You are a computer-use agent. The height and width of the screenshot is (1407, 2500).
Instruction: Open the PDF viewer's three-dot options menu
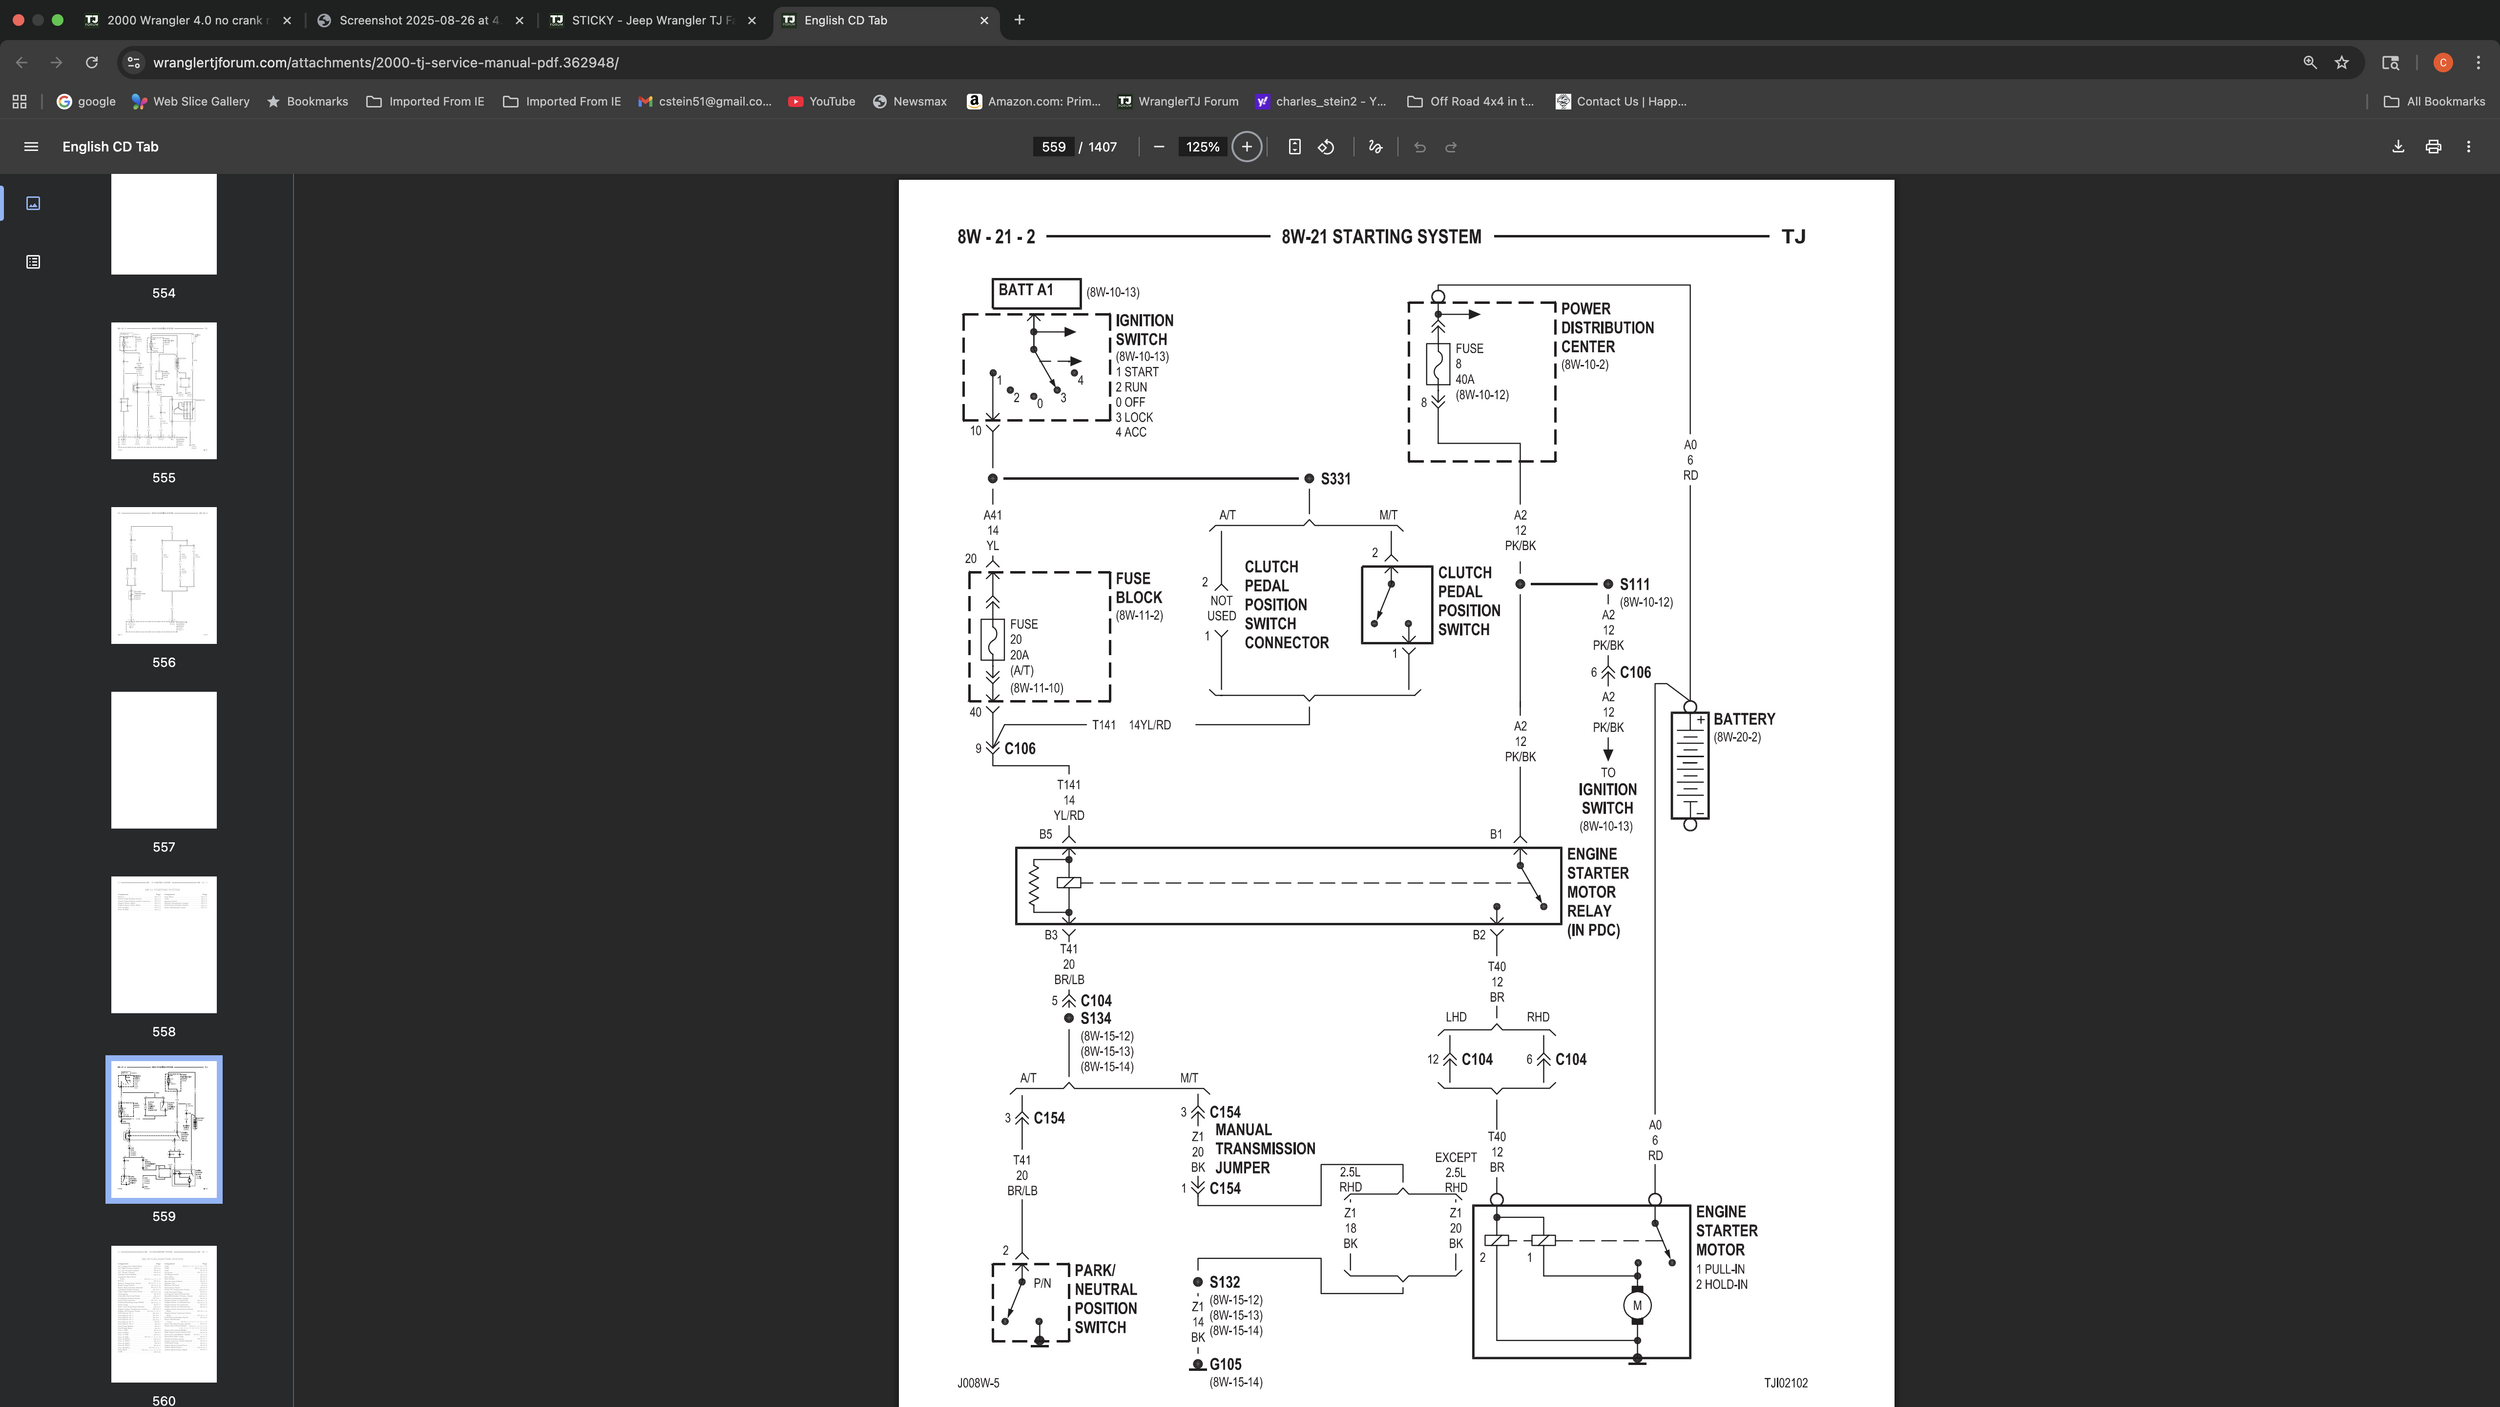(x=2468, y=146)
